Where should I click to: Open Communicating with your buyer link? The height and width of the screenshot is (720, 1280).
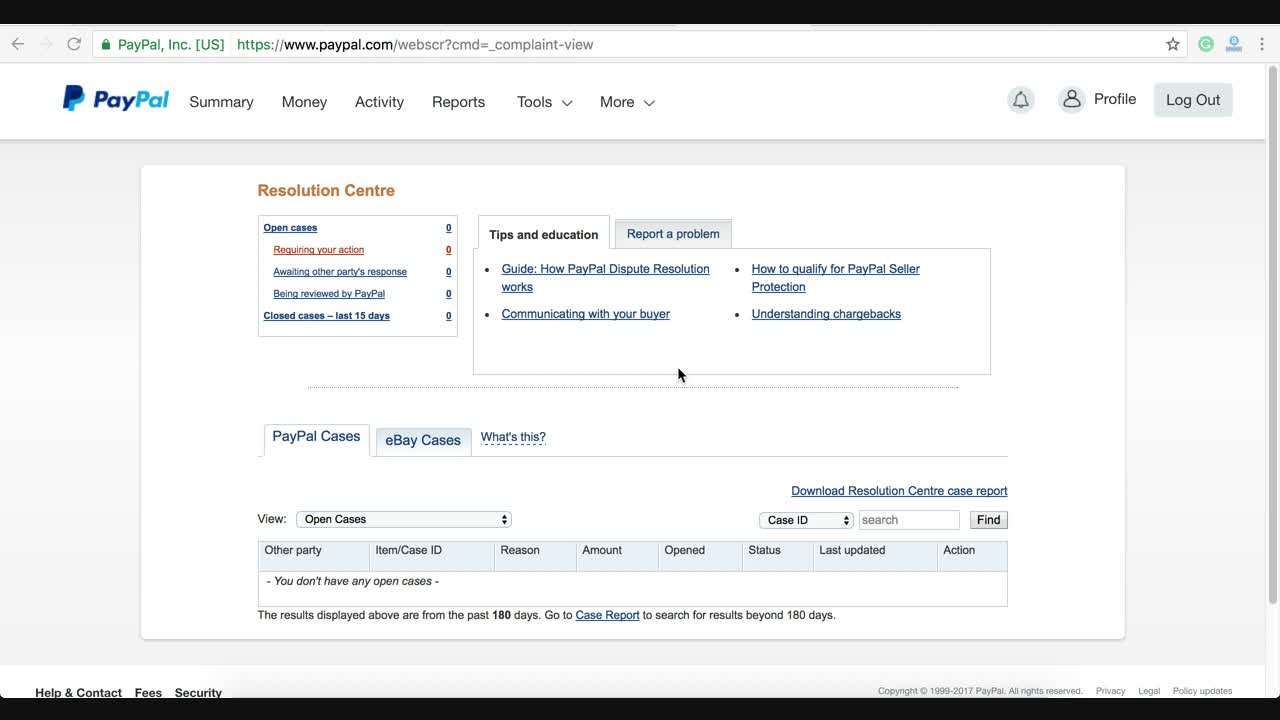(x=586, y=314)
